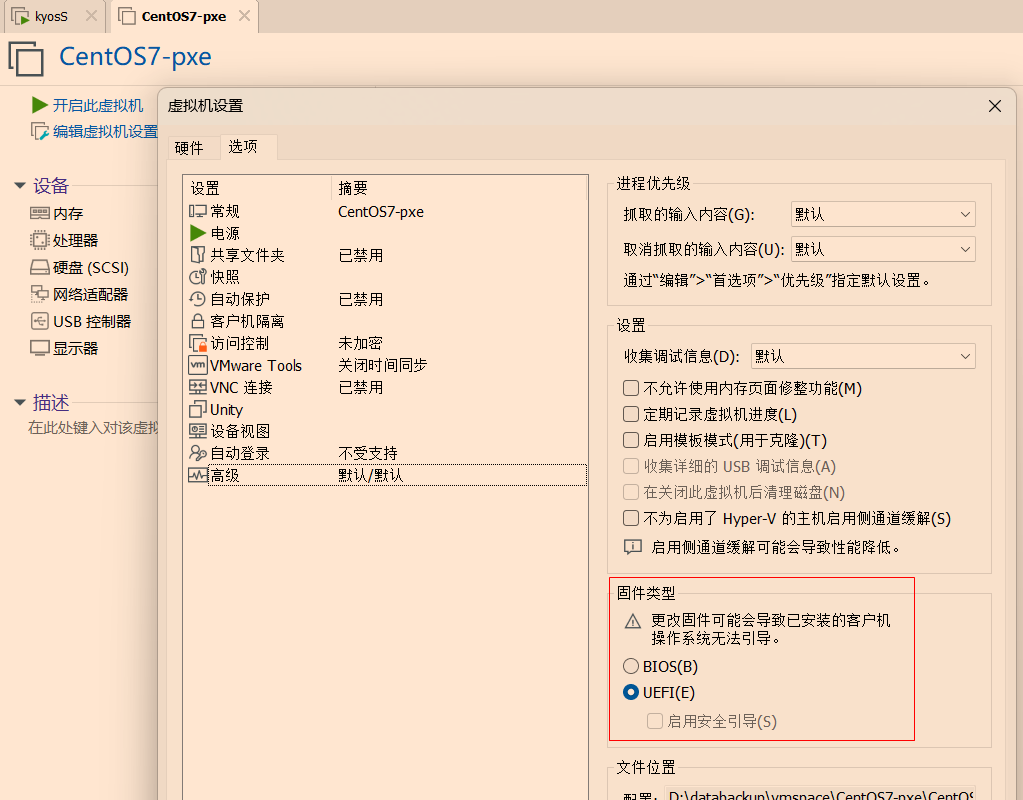Click the 摘要 column header
The image size is (1023, 800).
point(459,189)
